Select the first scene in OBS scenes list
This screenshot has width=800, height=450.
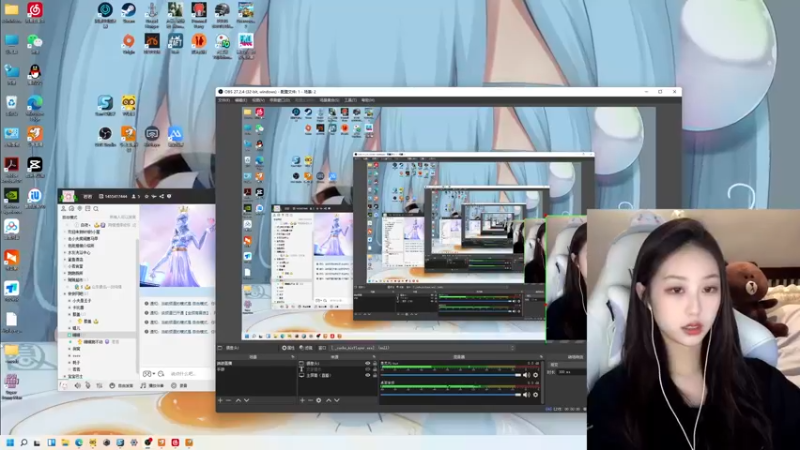tap(257, 364)
